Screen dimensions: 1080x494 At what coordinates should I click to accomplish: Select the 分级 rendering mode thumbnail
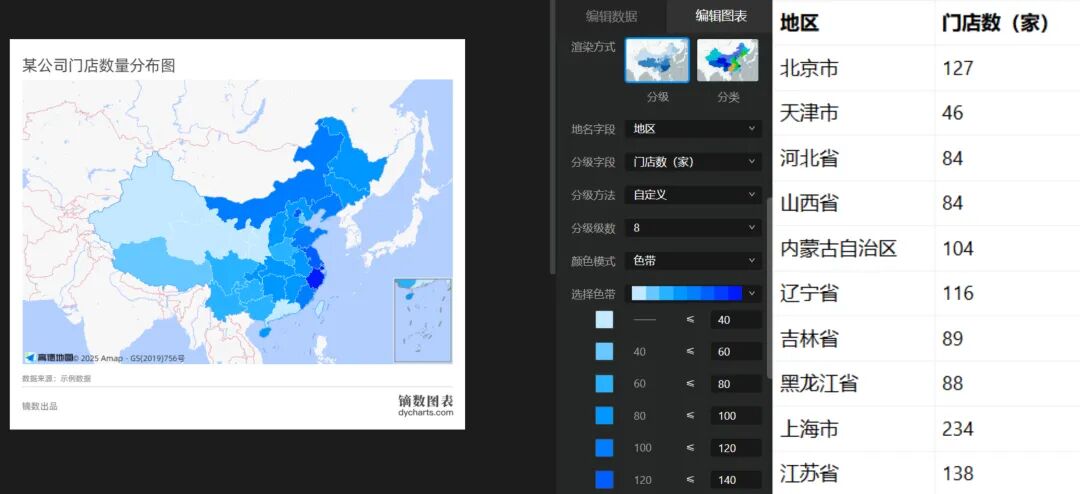point(657,60)
